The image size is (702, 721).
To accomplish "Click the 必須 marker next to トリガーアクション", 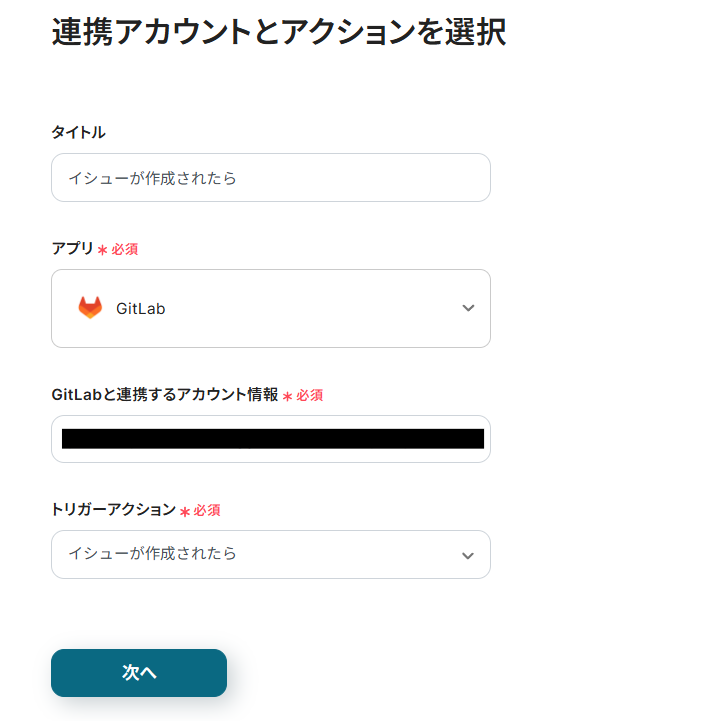I will click(207, 511).
